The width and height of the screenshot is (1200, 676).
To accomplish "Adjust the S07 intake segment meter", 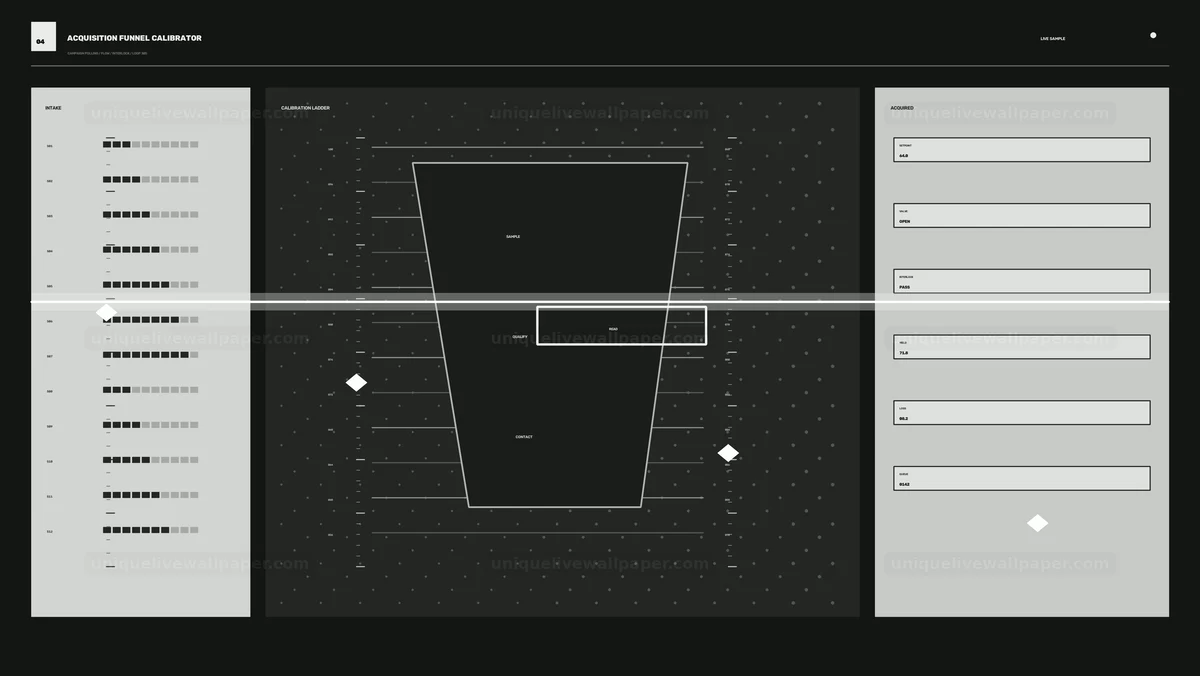I will pyautogui.click(x=150, y=355).
